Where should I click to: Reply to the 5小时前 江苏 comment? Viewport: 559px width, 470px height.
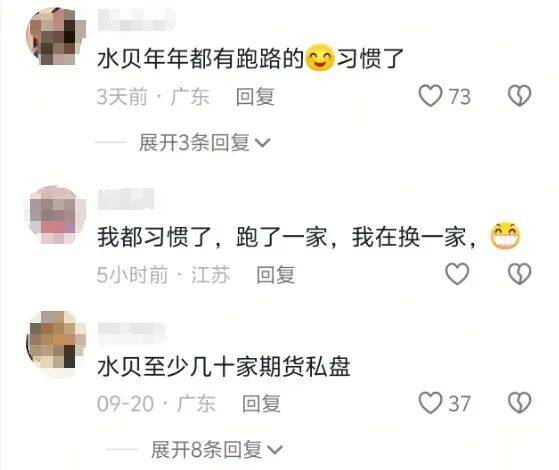click(x=276, y=275)
